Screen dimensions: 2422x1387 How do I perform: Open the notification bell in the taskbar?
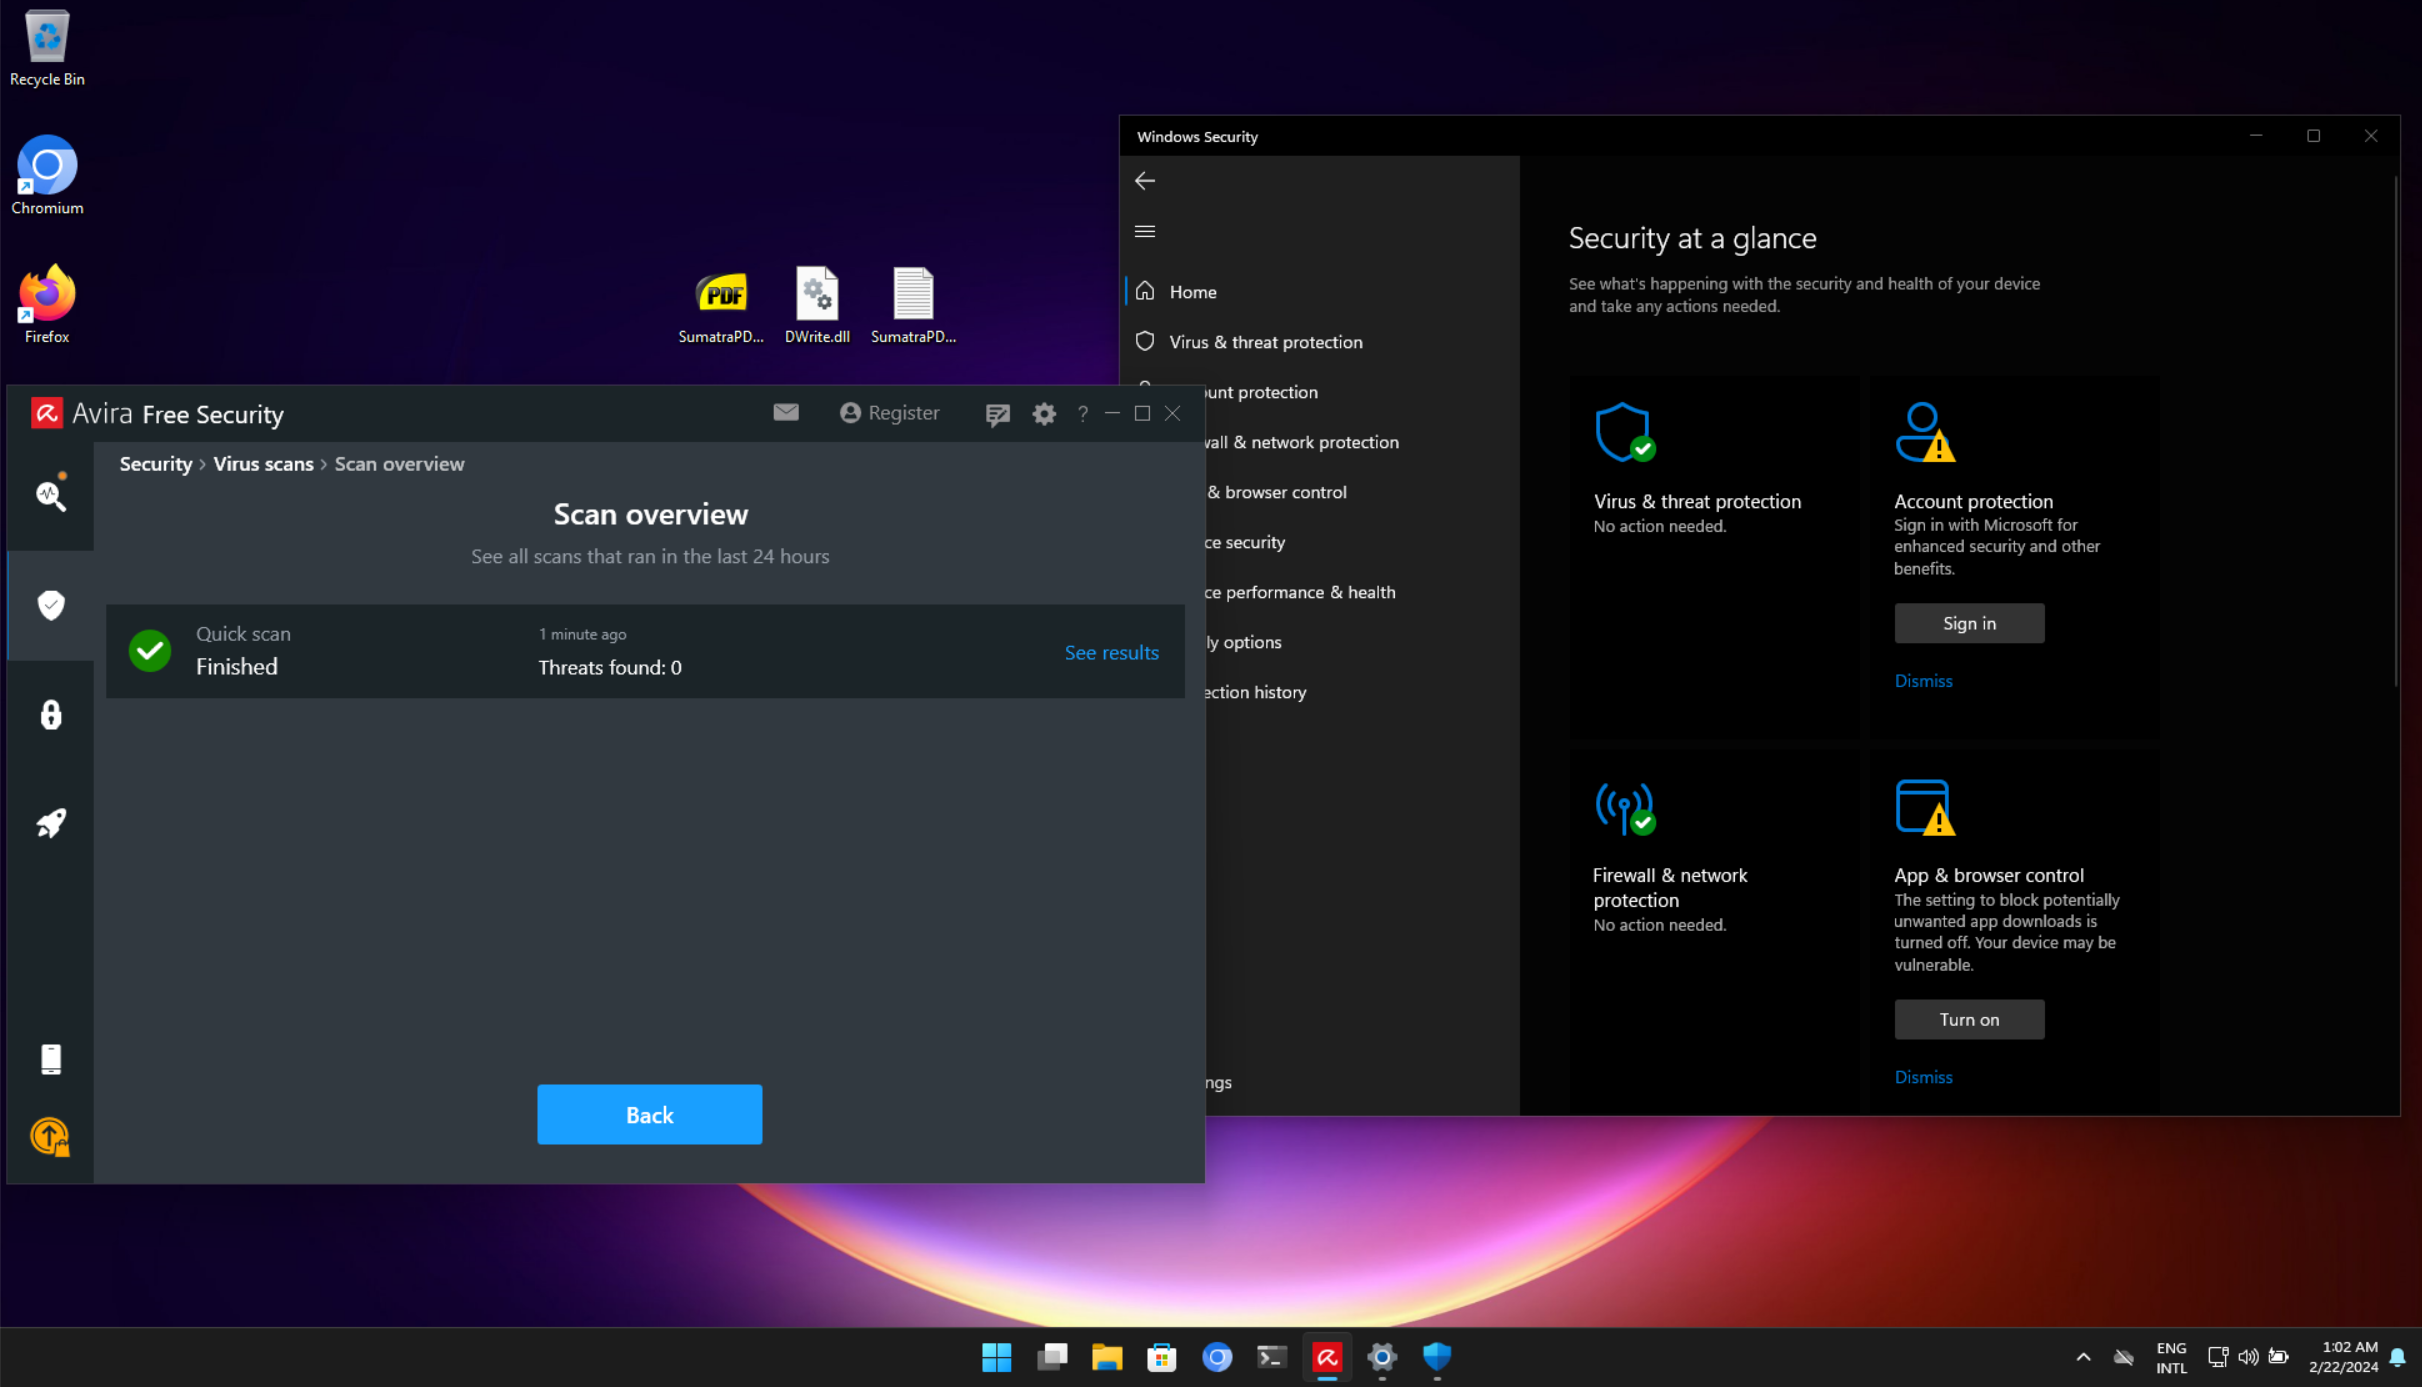2398,1357
